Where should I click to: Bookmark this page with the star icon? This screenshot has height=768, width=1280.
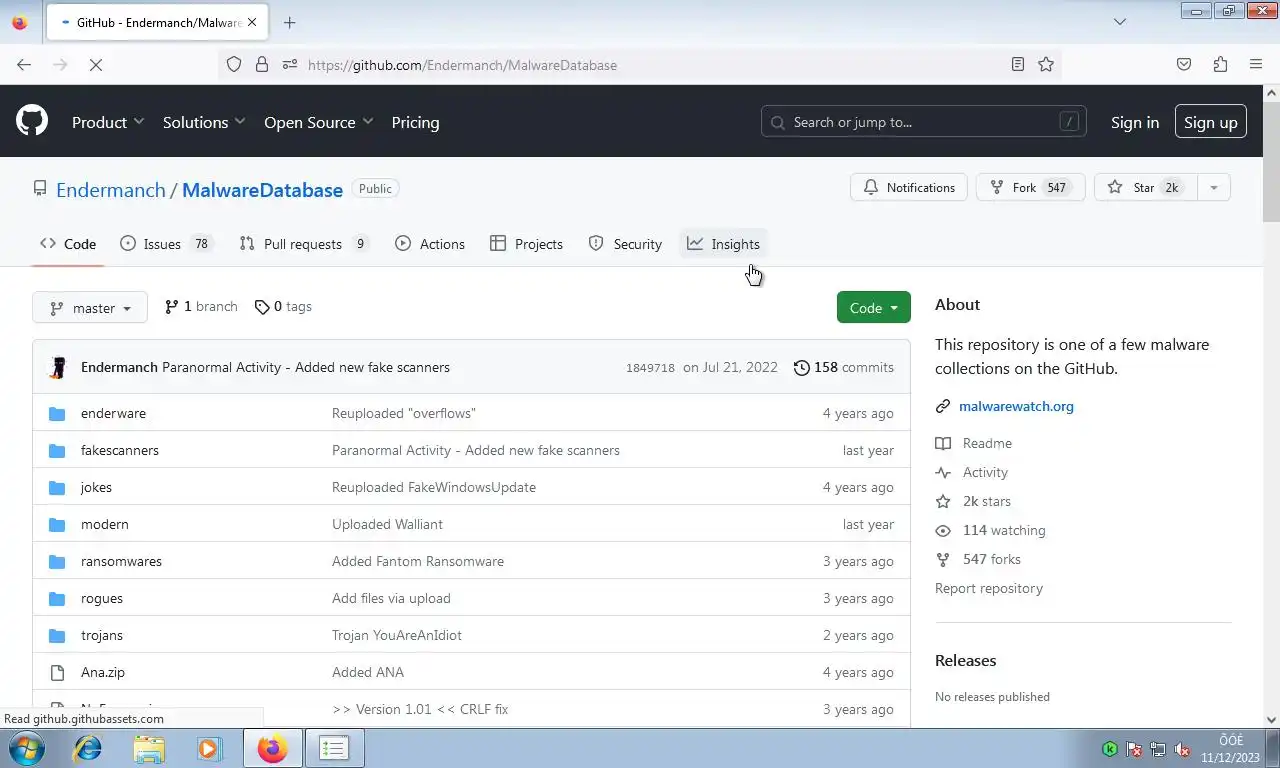click(x=1046, y=64)
